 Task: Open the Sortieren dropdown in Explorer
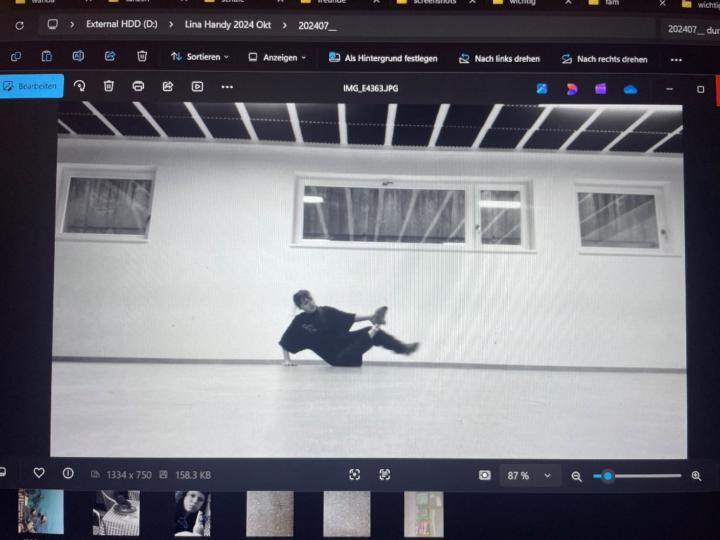pyautogui.click(x=200, y=58)
